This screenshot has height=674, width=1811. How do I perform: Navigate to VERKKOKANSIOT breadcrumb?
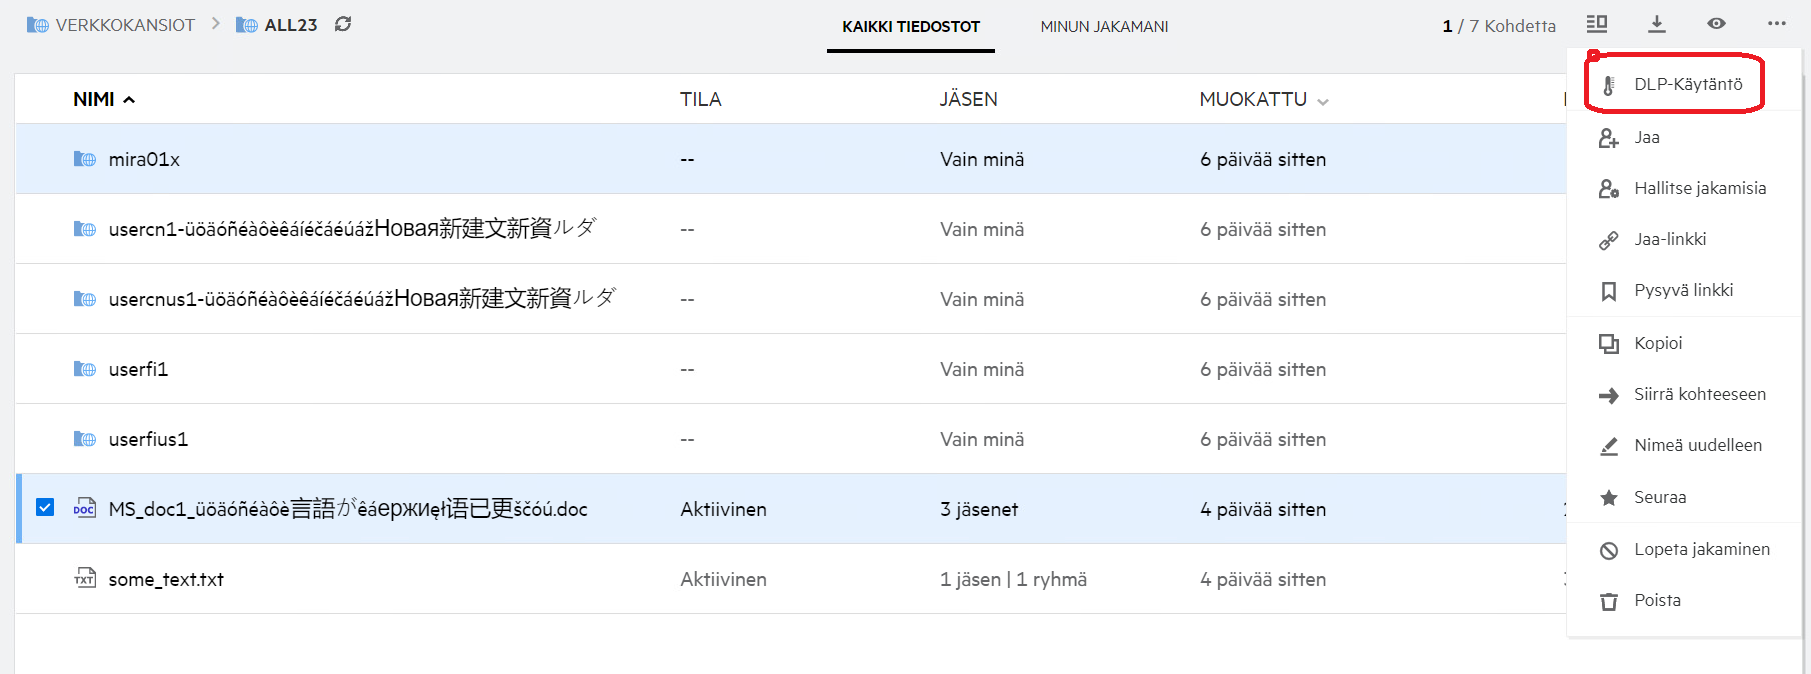click(x=124, y=25)
